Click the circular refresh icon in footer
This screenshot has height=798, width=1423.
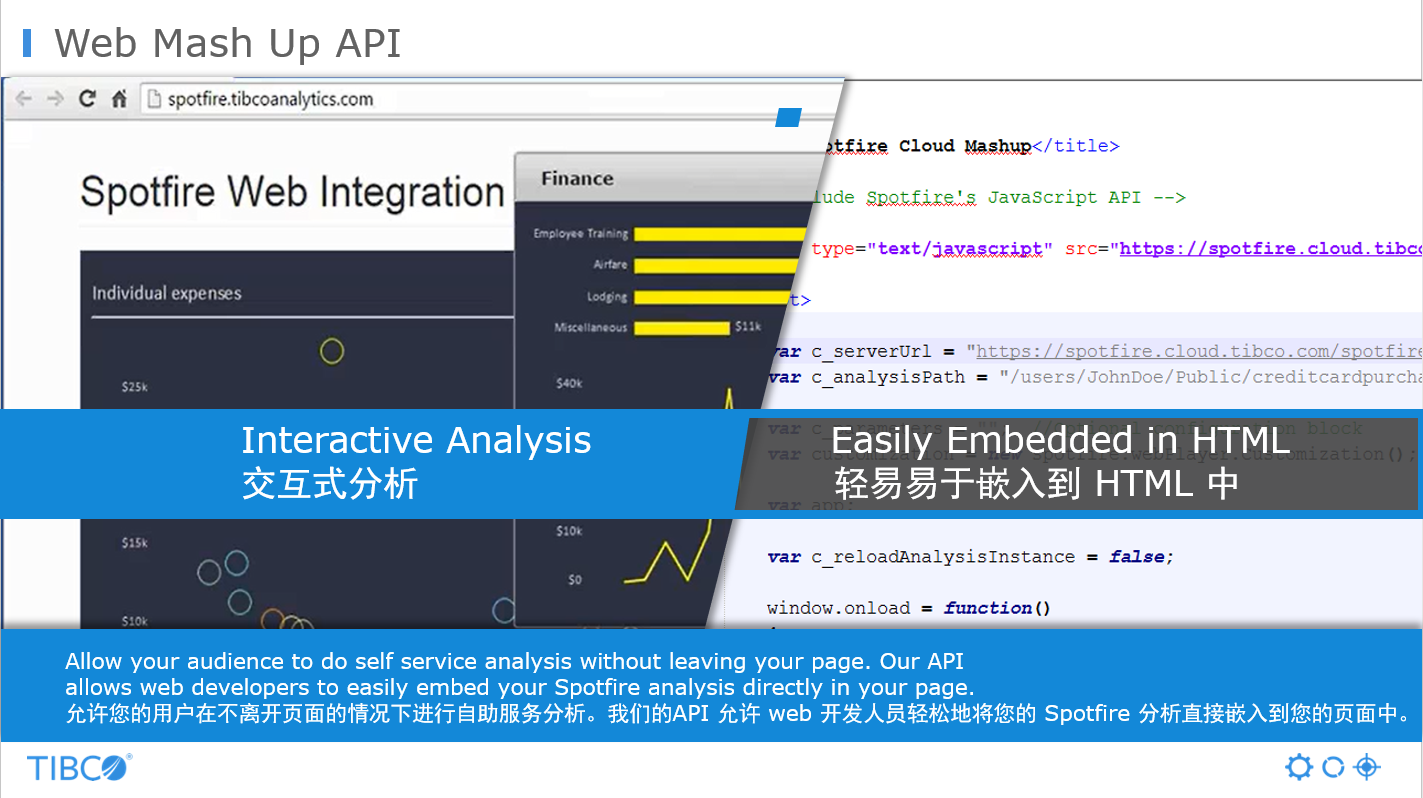[x=1333, y=767]
